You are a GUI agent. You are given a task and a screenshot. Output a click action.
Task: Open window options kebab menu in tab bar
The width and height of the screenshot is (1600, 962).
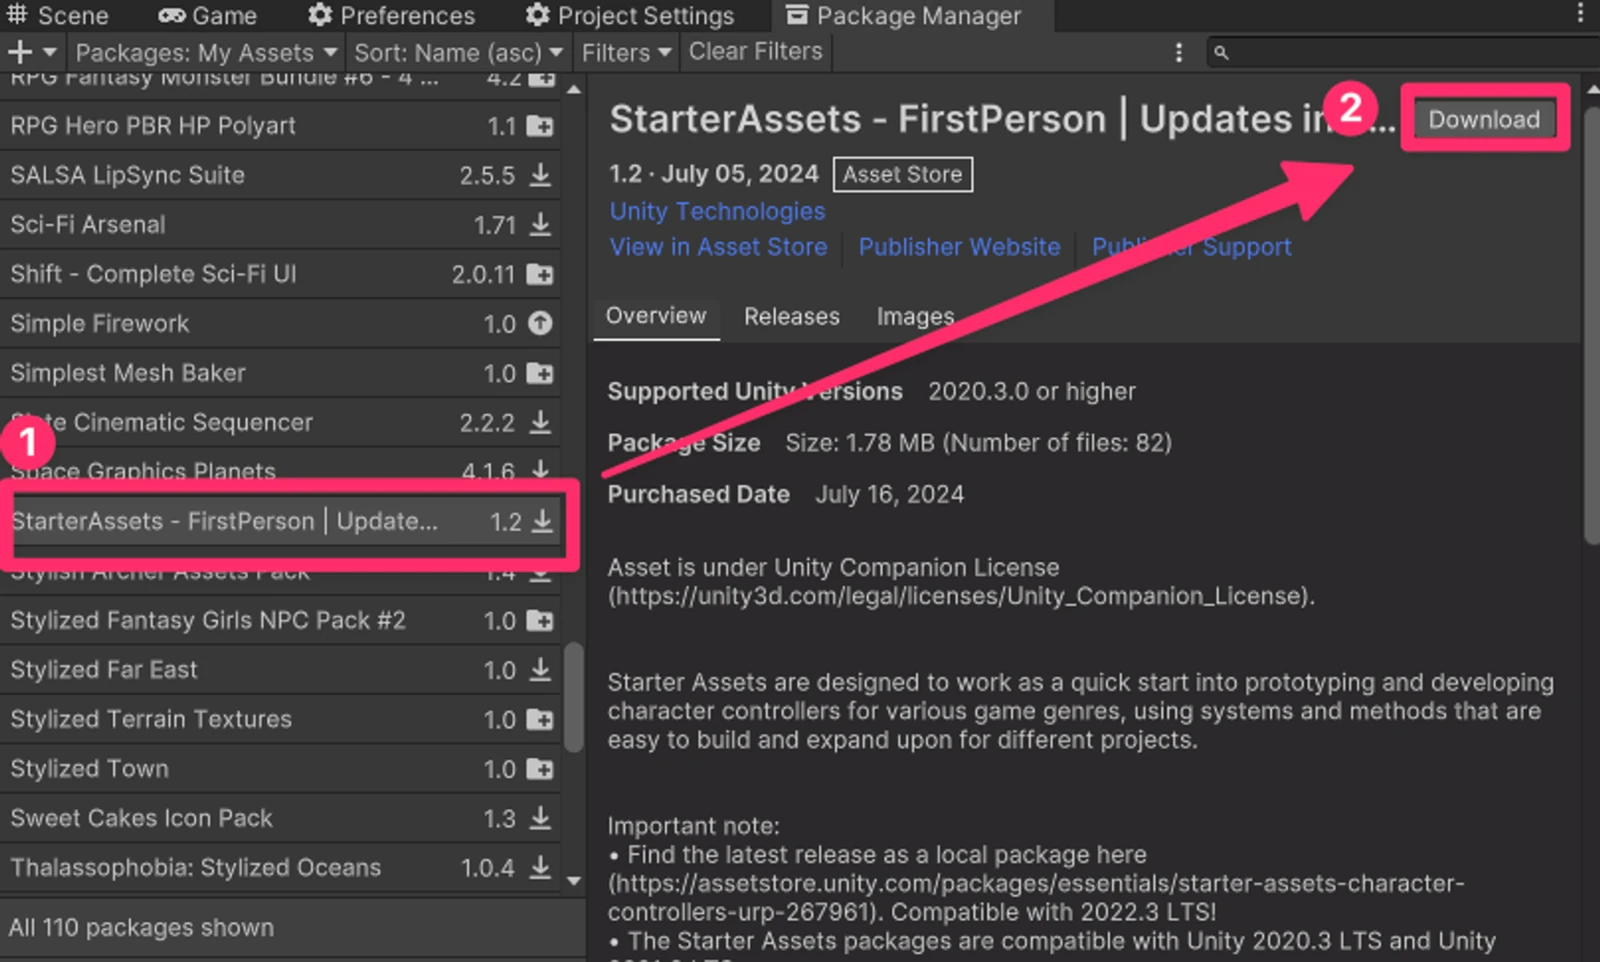point(1580,13)
